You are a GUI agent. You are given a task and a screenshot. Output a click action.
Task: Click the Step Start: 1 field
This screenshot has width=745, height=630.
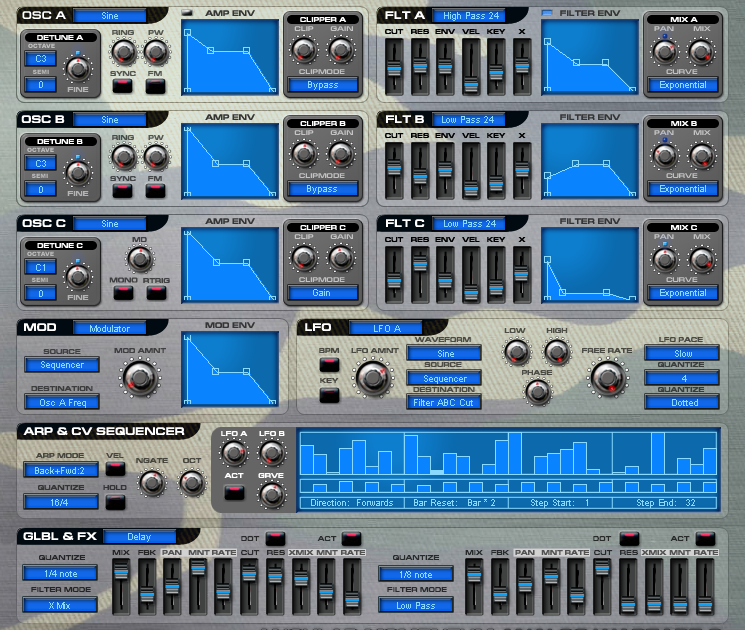click(561, 503)
